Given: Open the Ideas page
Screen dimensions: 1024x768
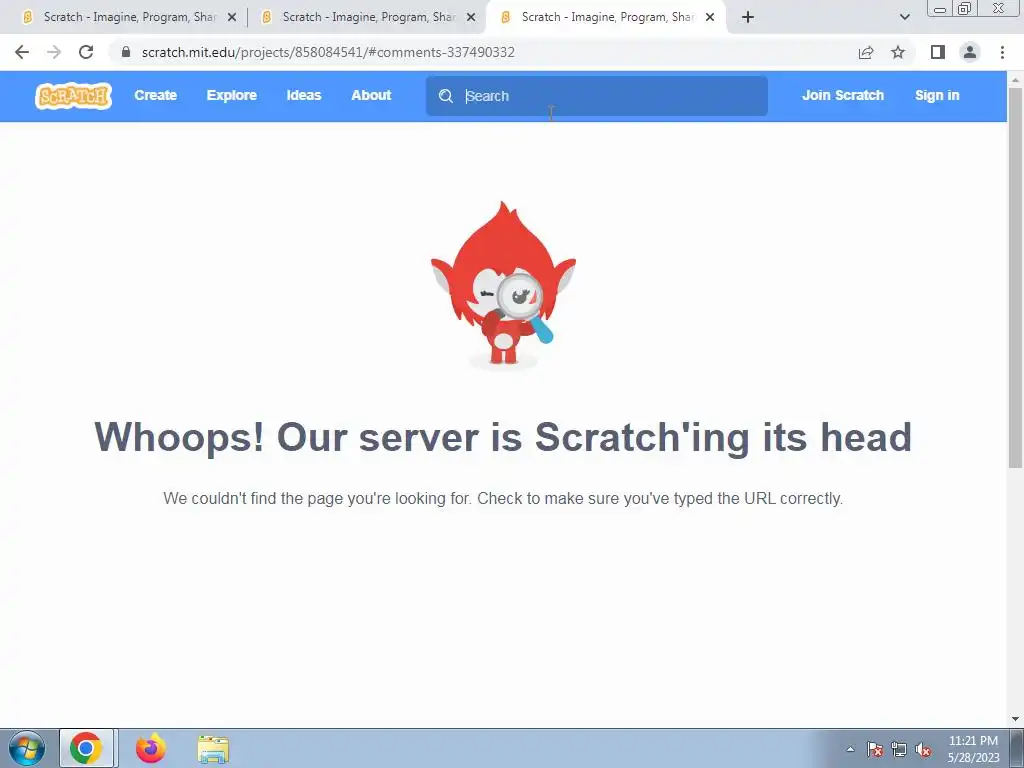Looking at the screenshot, I should [x=304, y=95].
